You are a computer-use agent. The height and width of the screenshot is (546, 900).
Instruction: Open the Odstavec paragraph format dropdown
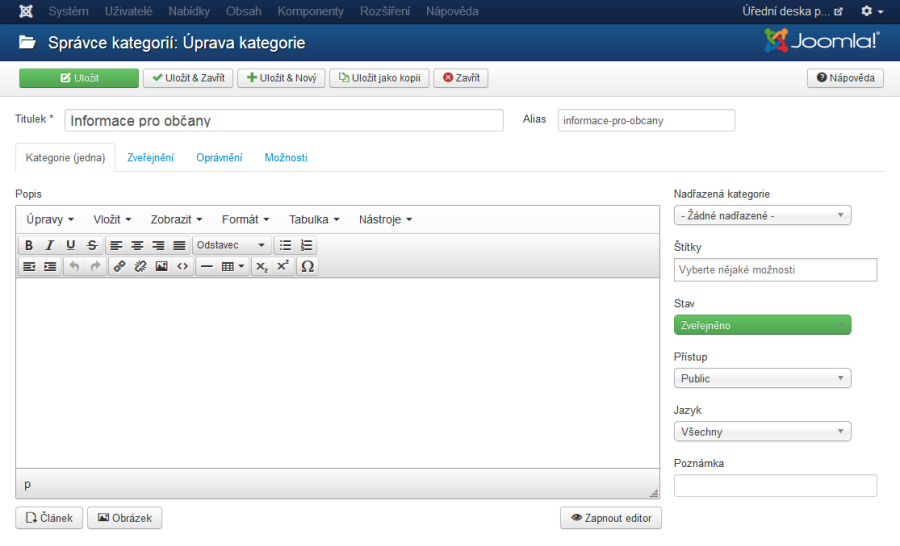[x=231, y=246]
